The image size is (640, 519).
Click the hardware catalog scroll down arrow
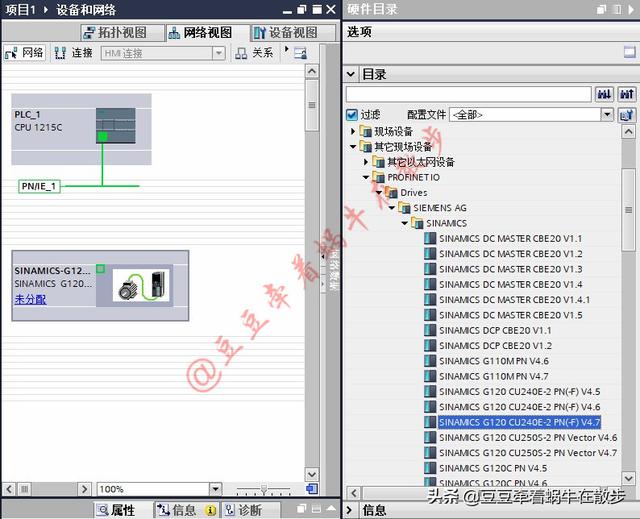pos(628,477)
